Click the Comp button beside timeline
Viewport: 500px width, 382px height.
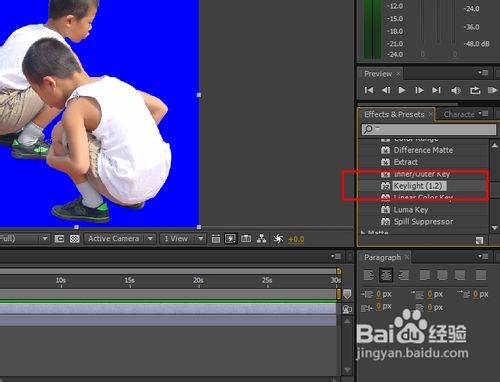[x=347, y=309]
